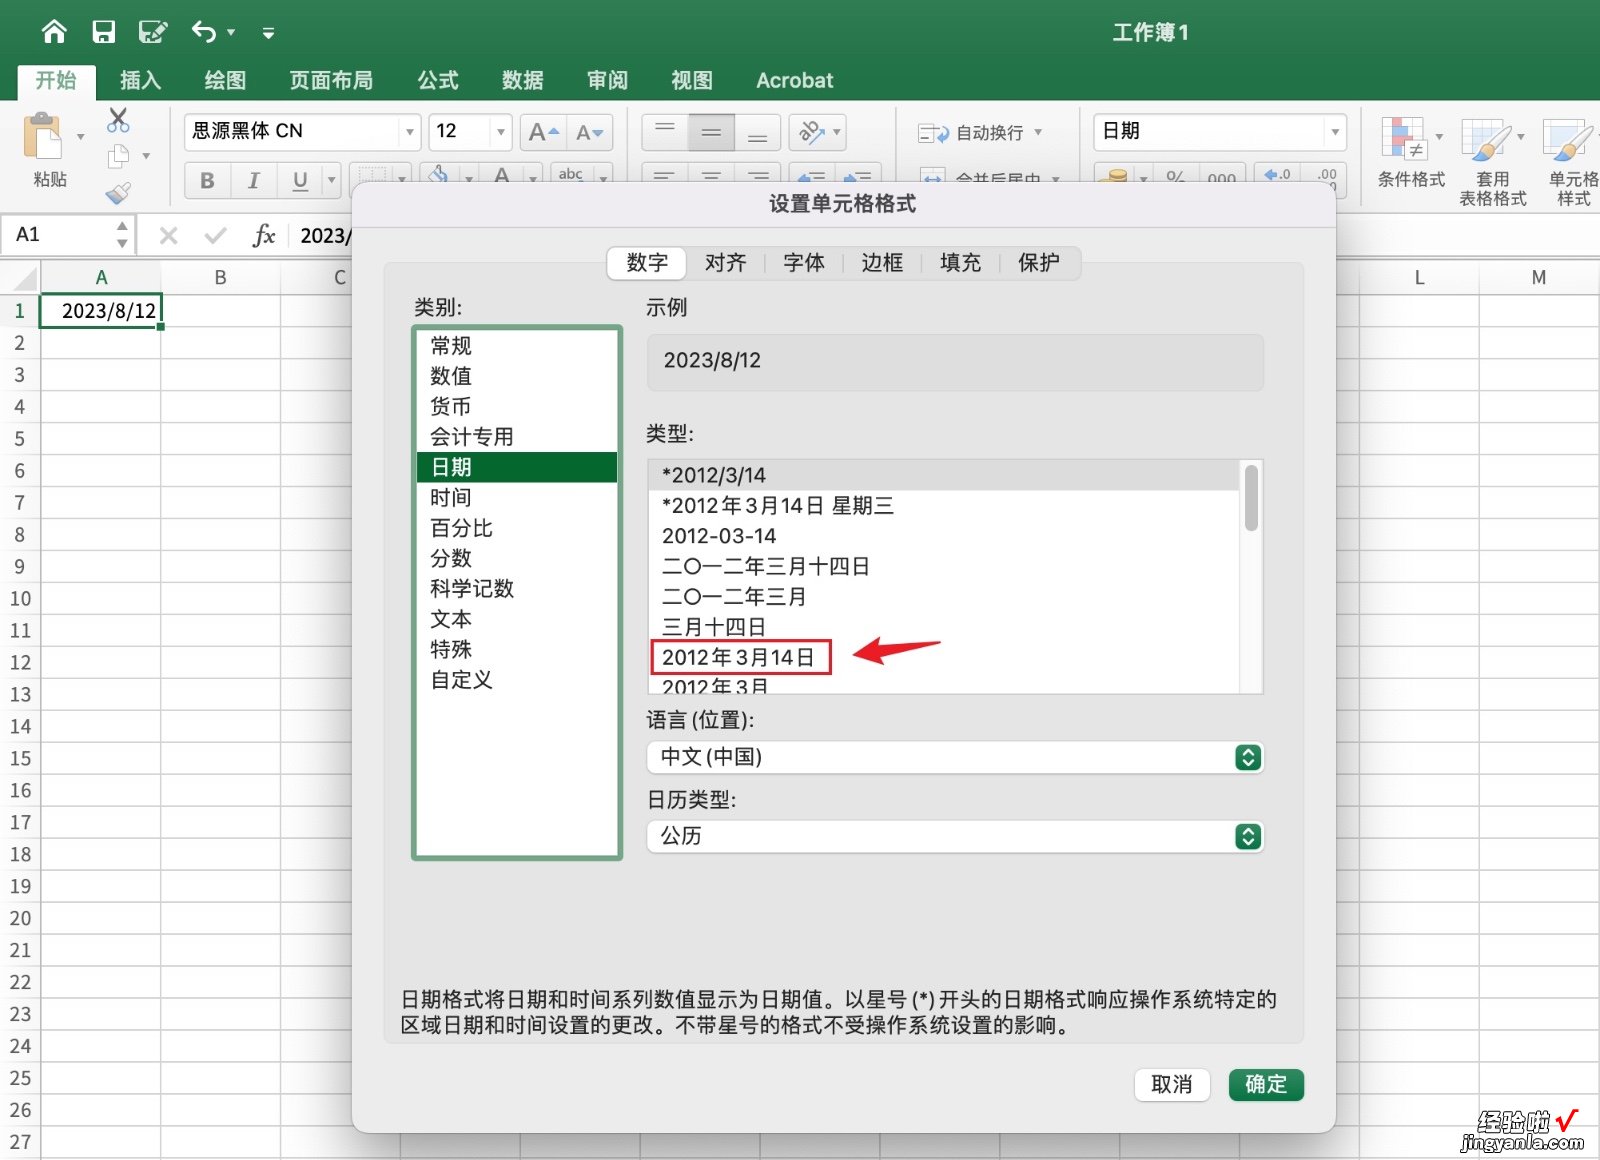1600x1160 pixels.
Task: Click the cancel X in formula bar
Action: tap(168, 235)
